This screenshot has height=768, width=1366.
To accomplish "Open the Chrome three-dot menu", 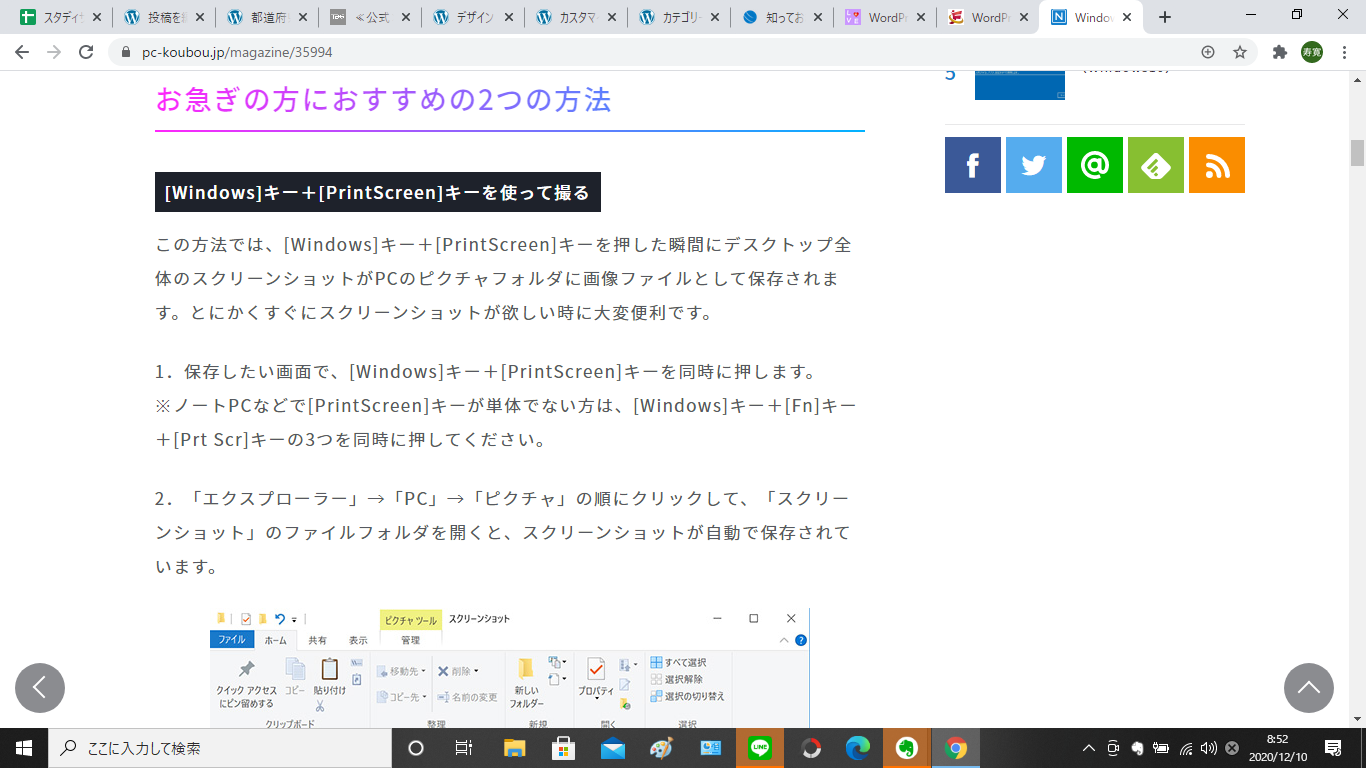I will 1344,52.
